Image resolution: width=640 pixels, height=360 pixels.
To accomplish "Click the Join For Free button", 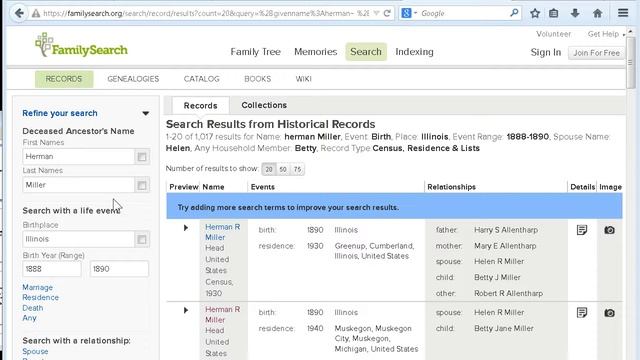I will [x=596, y=53].
